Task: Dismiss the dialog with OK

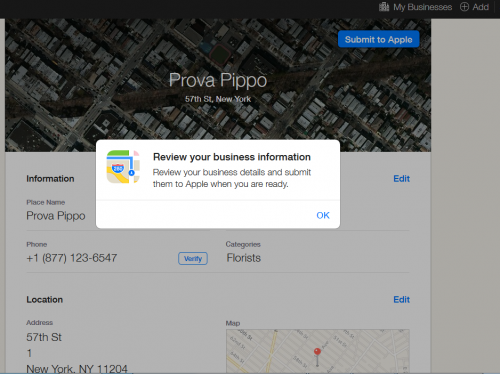Action: coord(323,215)
